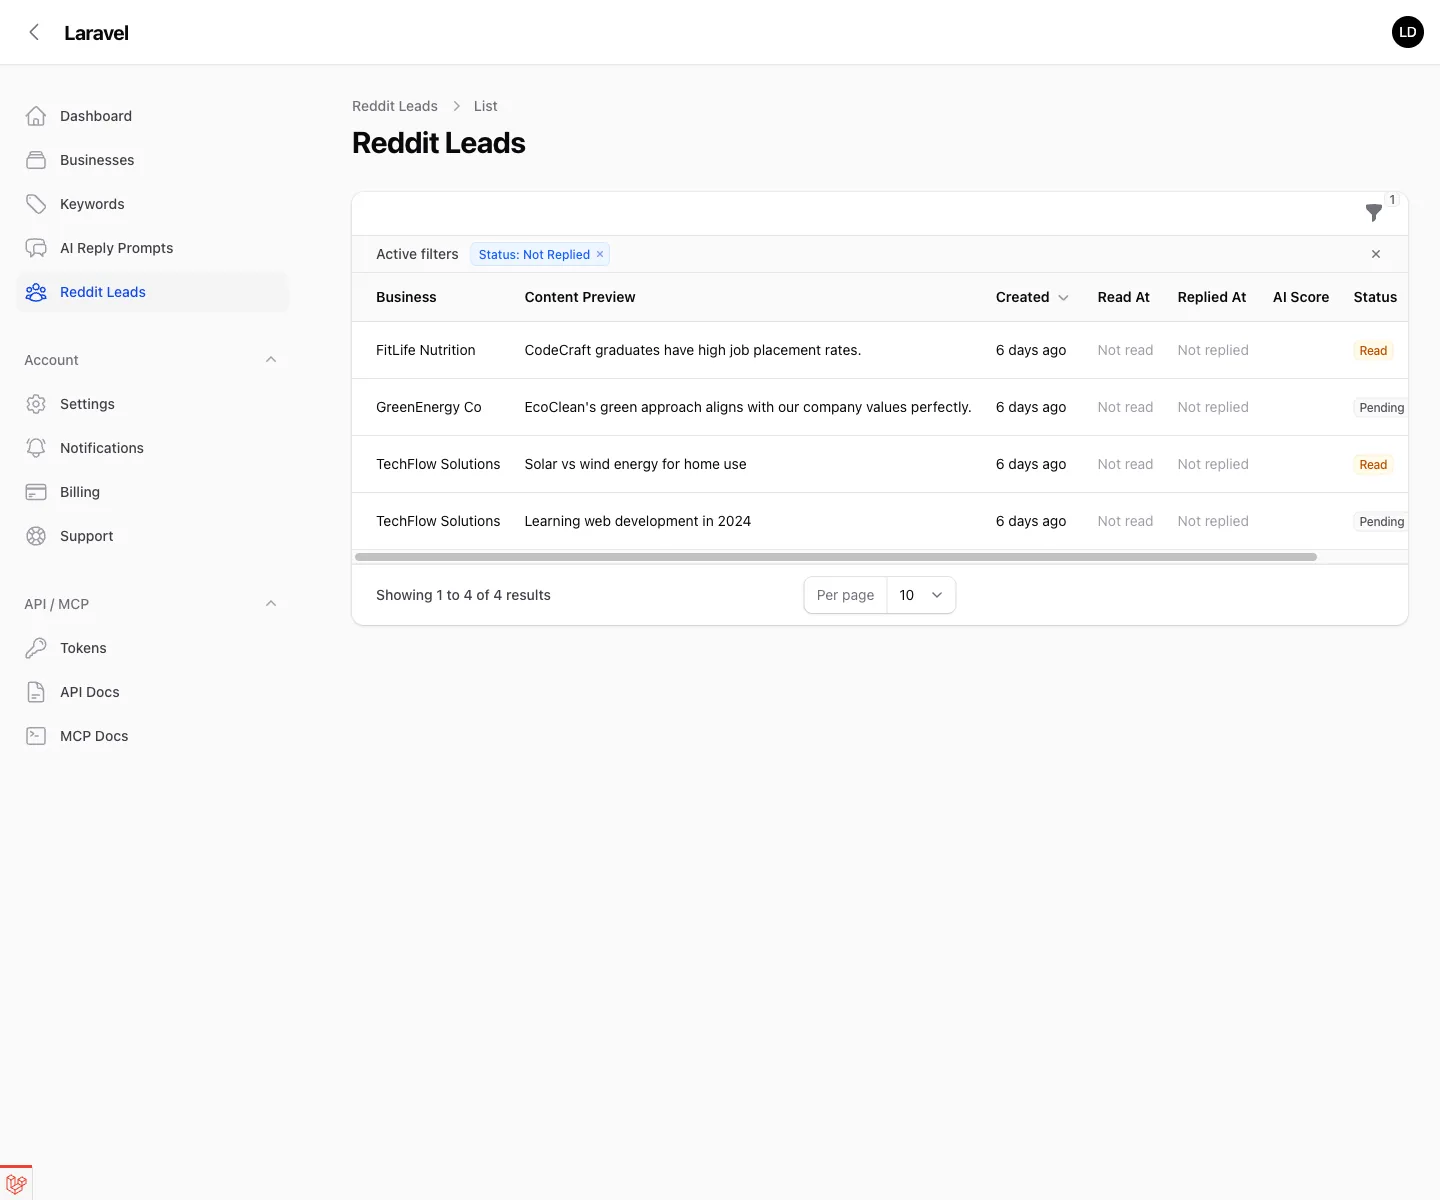Open the MCP Docs menu item
The height and width of the screenshot is (1200, 1440).
point(93,735)
